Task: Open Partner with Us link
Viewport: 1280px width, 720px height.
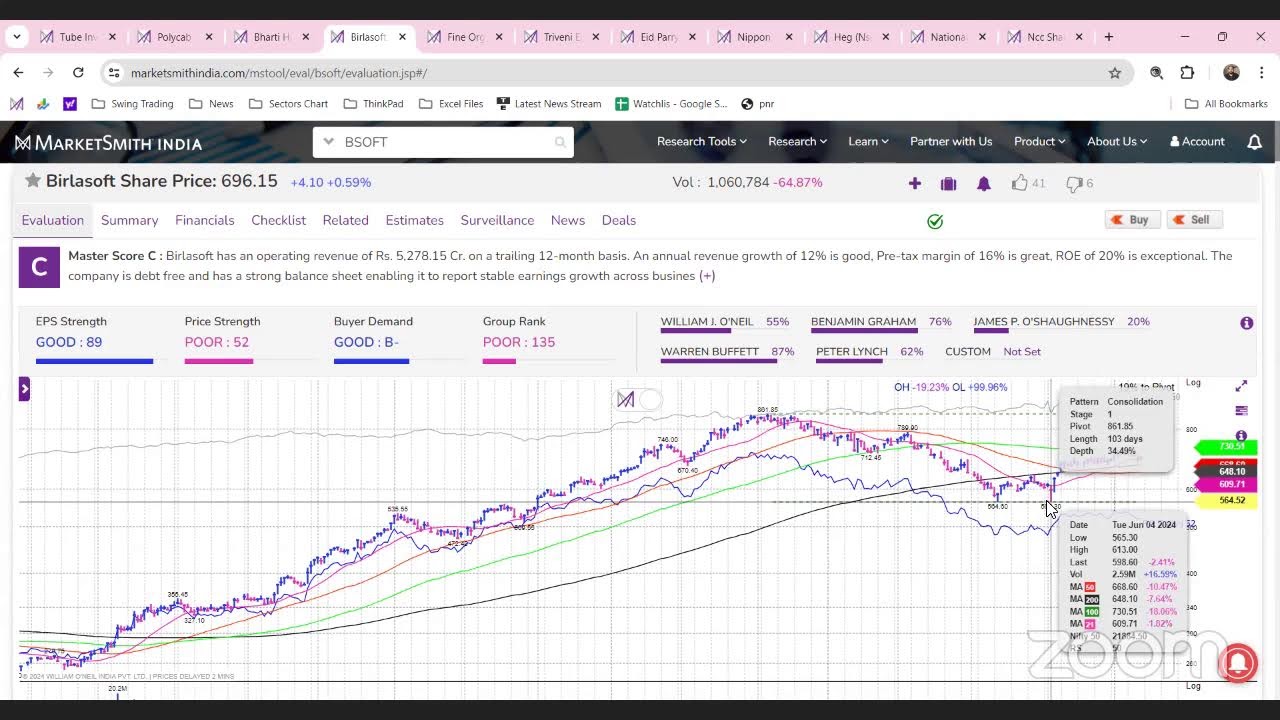Action: 951,142
